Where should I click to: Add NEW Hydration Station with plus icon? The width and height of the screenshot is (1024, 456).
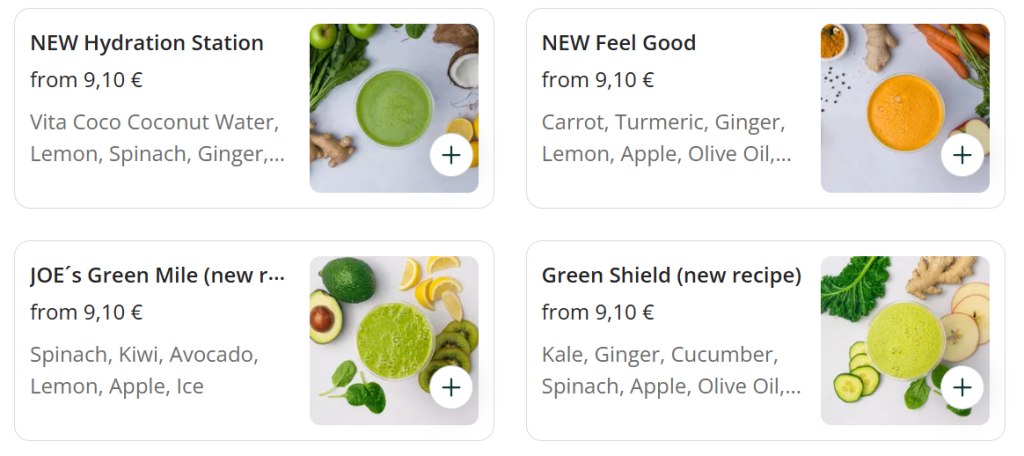tap(451, 155)
